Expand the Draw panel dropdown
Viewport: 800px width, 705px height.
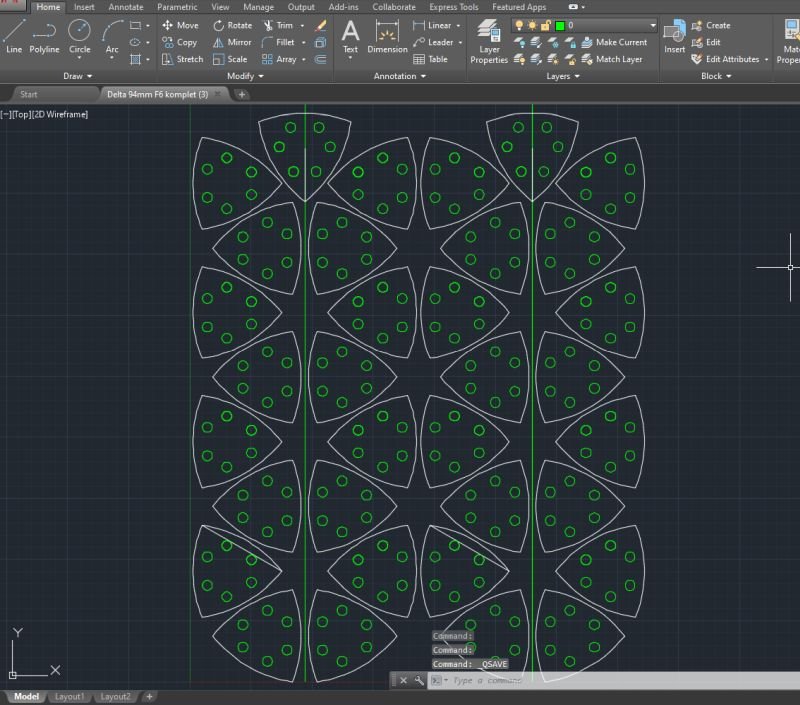coord(78,76)
